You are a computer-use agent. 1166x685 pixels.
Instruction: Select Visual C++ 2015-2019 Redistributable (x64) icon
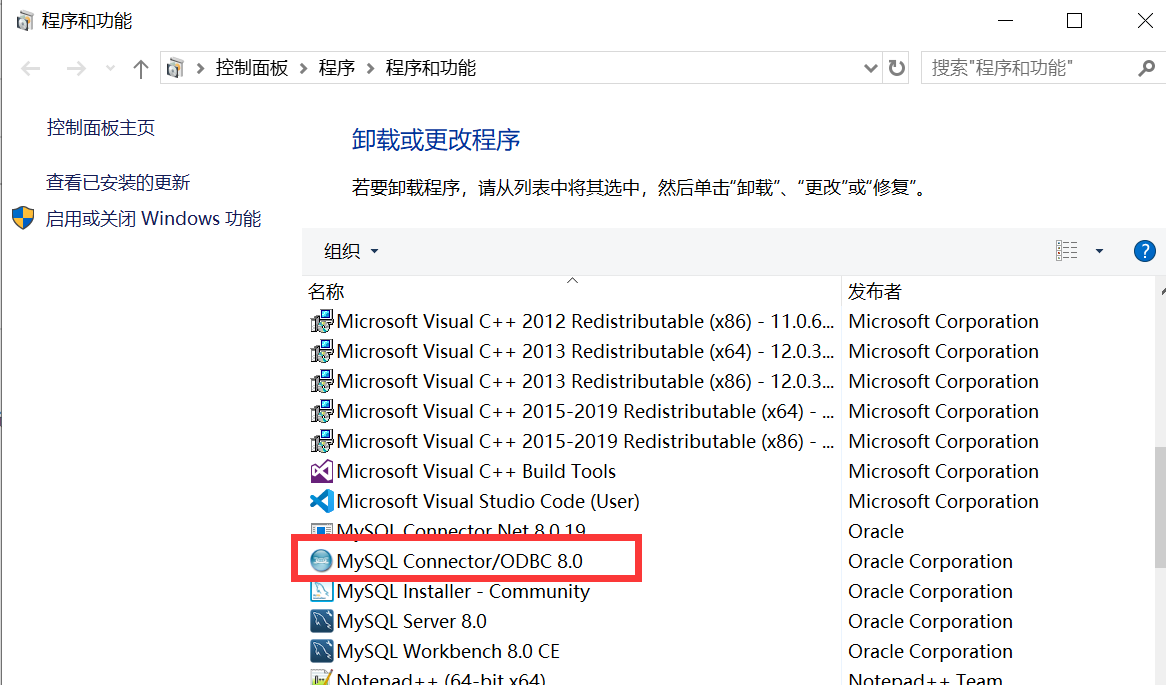pos(321,411)
